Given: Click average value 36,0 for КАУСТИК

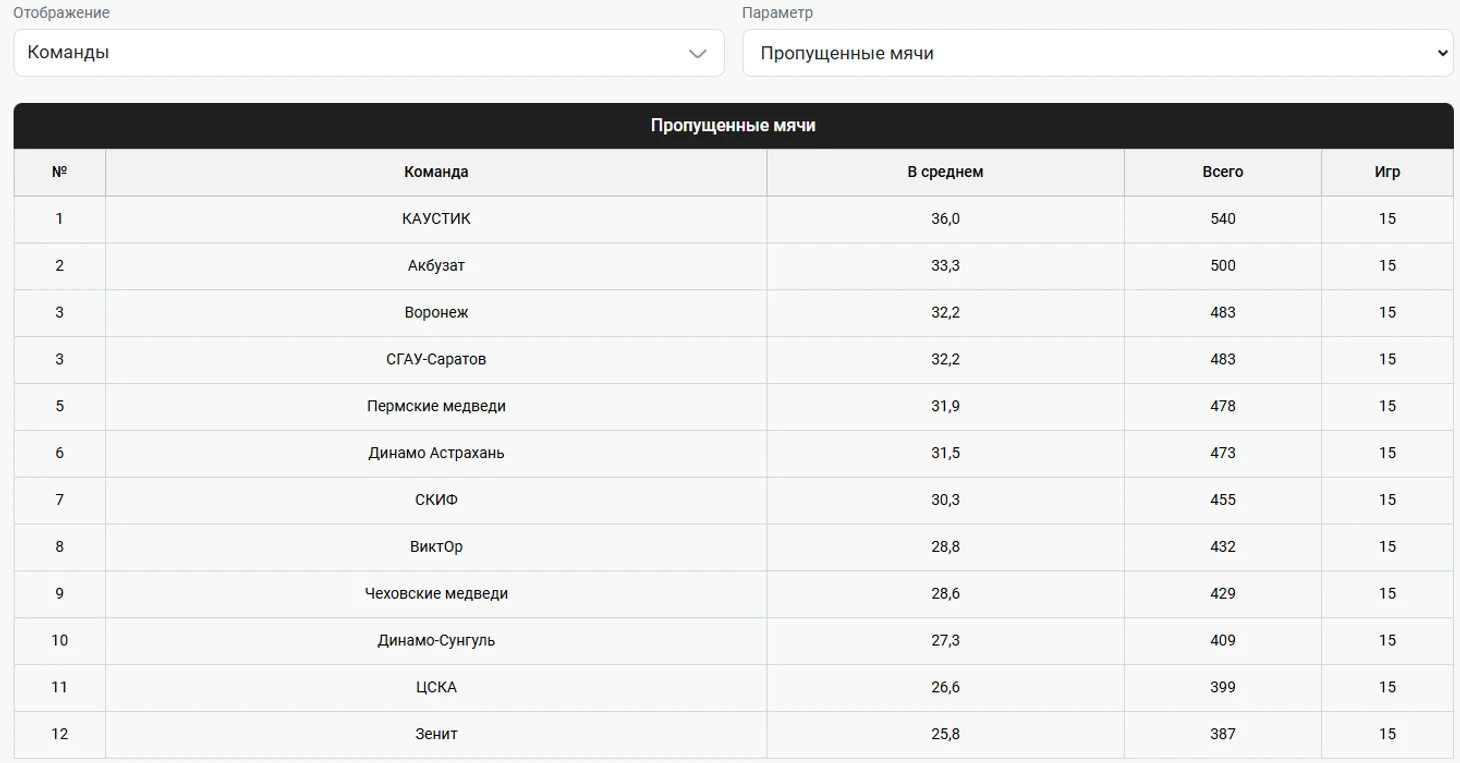Looking at the screenshot, I should pos(945,219).
